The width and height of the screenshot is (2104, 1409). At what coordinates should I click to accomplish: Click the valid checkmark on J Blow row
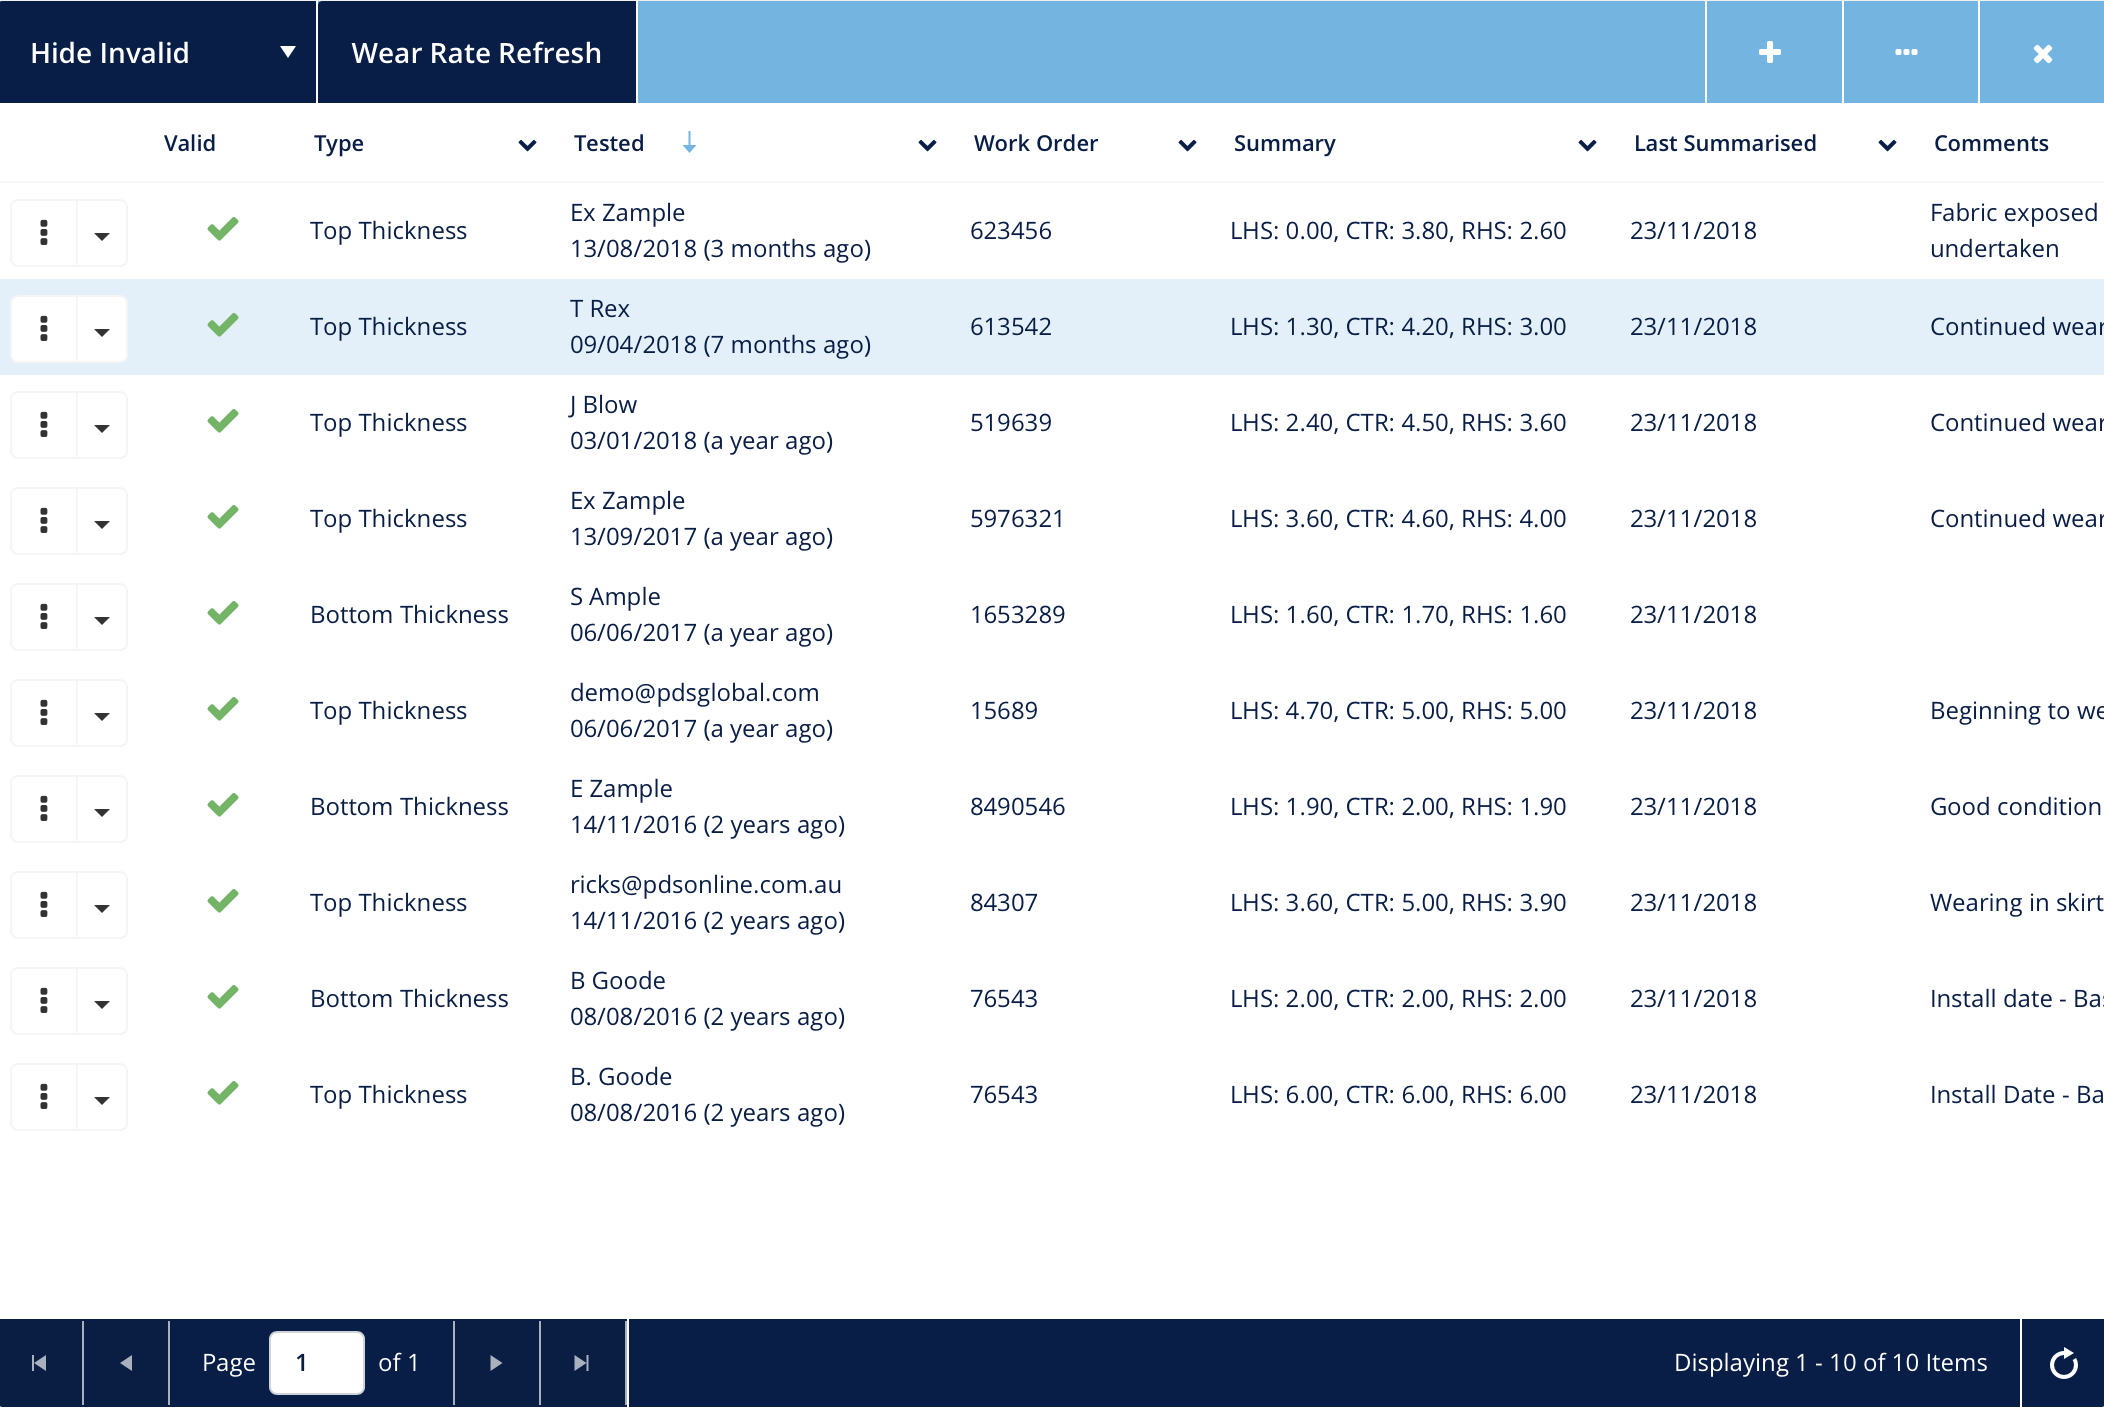223,421
